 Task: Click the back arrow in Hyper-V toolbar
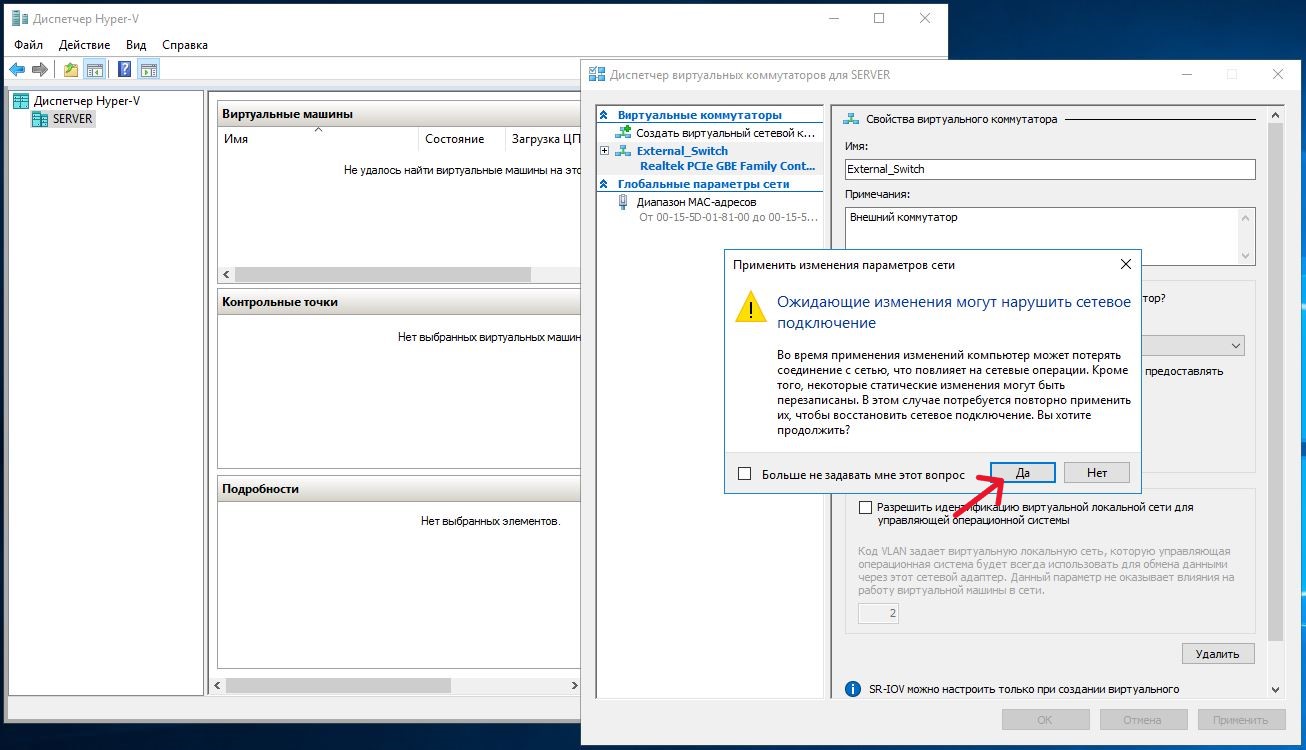coord(17,70)
